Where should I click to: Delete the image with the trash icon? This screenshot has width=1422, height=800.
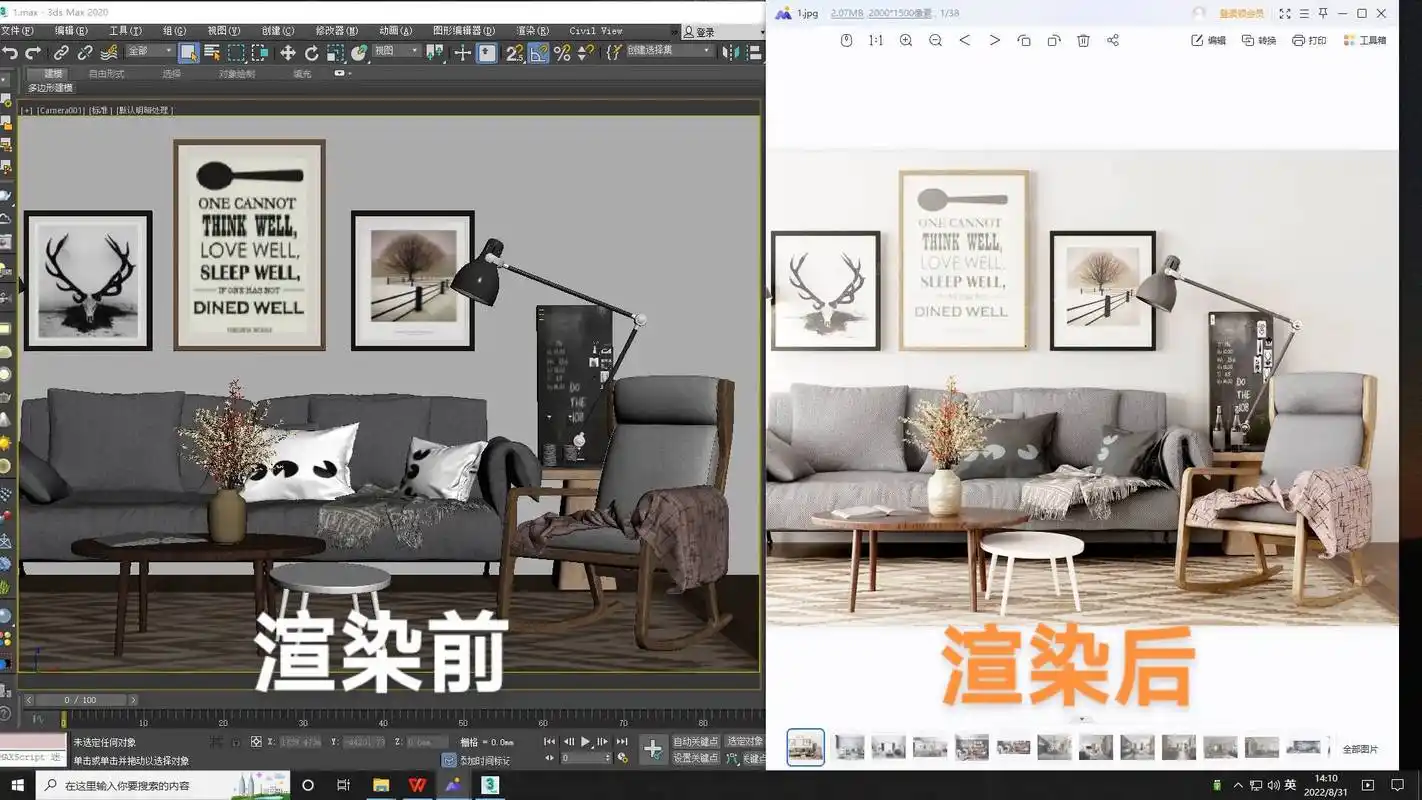tap(1083, 41)
